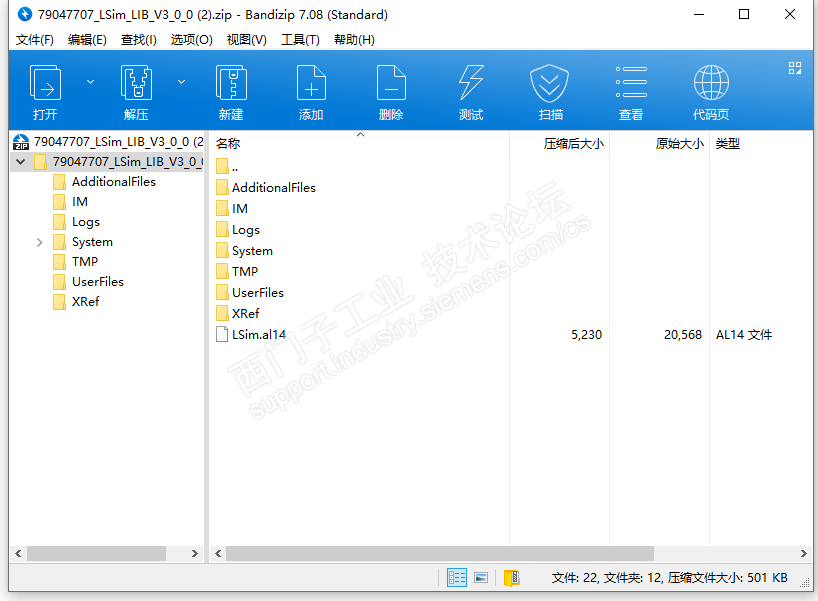The image size is (818, 601).
Task: Open the 查找(I) menu
Action: (139, 40)
